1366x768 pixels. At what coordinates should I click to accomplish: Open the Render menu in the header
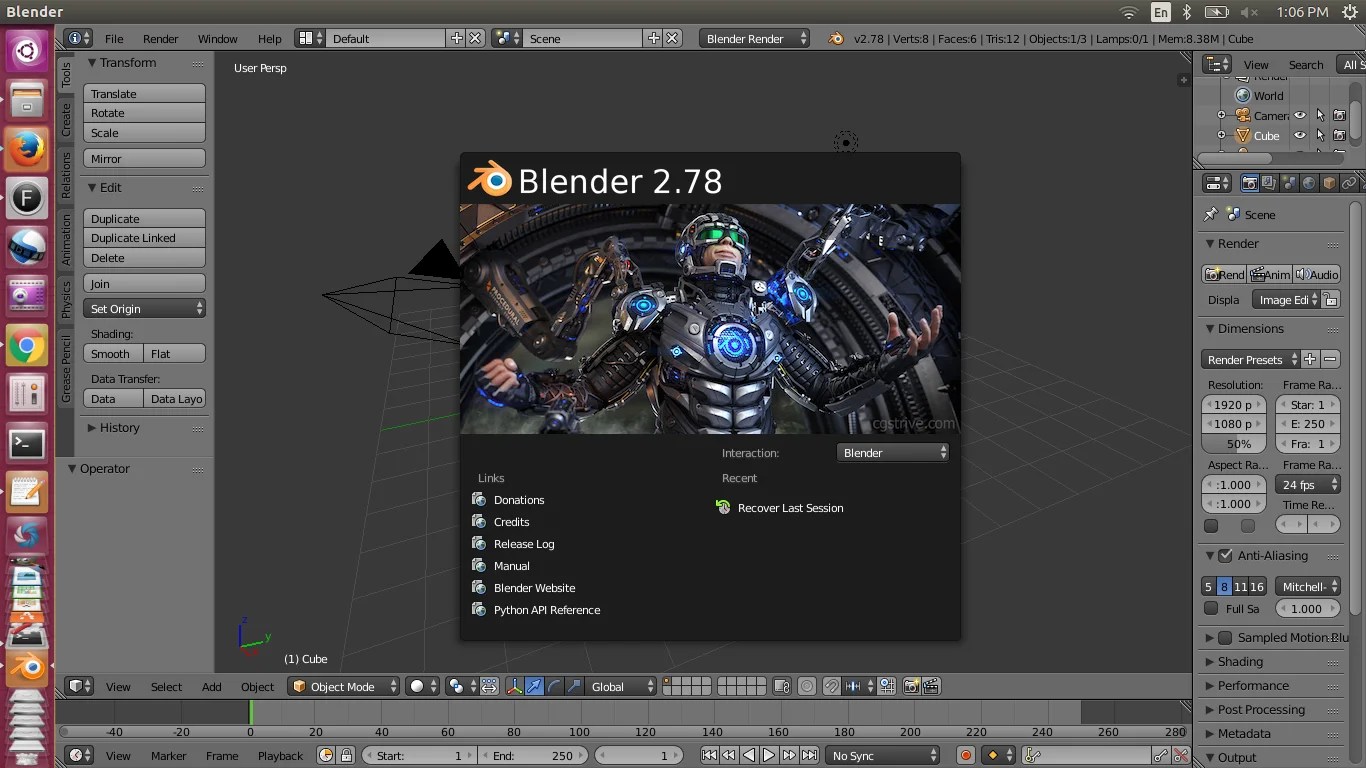[160, 38]
